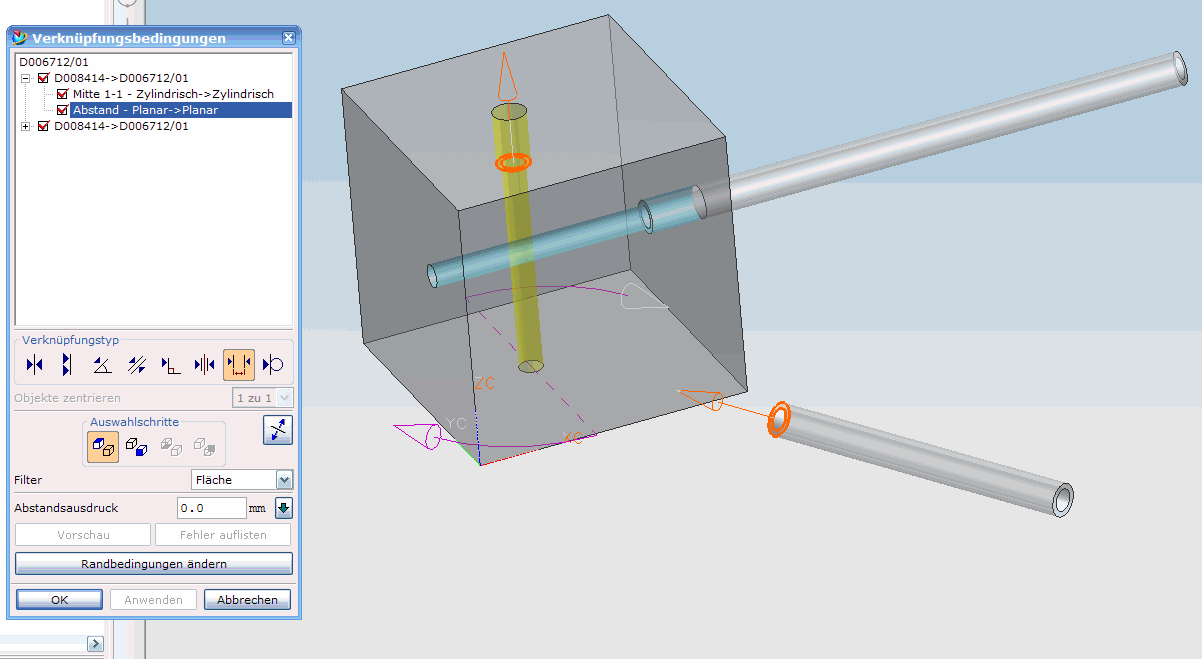Click the Anwenden button
The image size is (1202, 659).
tap(153, 600)
